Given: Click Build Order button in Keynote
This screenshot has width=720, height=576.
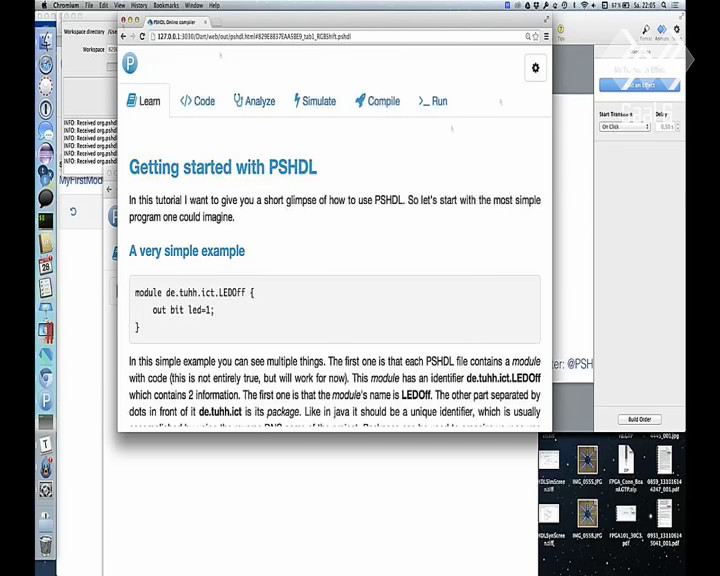Looking at the screenshot, I should tap(639, 419).
